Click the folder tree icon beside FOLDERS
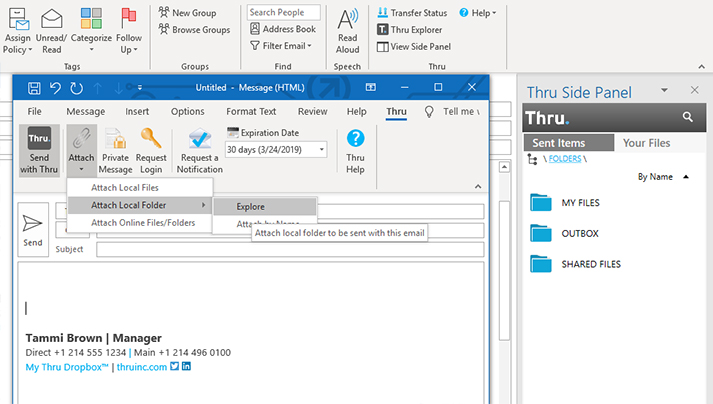Viewport: 713px width, 404px height. 532,159
